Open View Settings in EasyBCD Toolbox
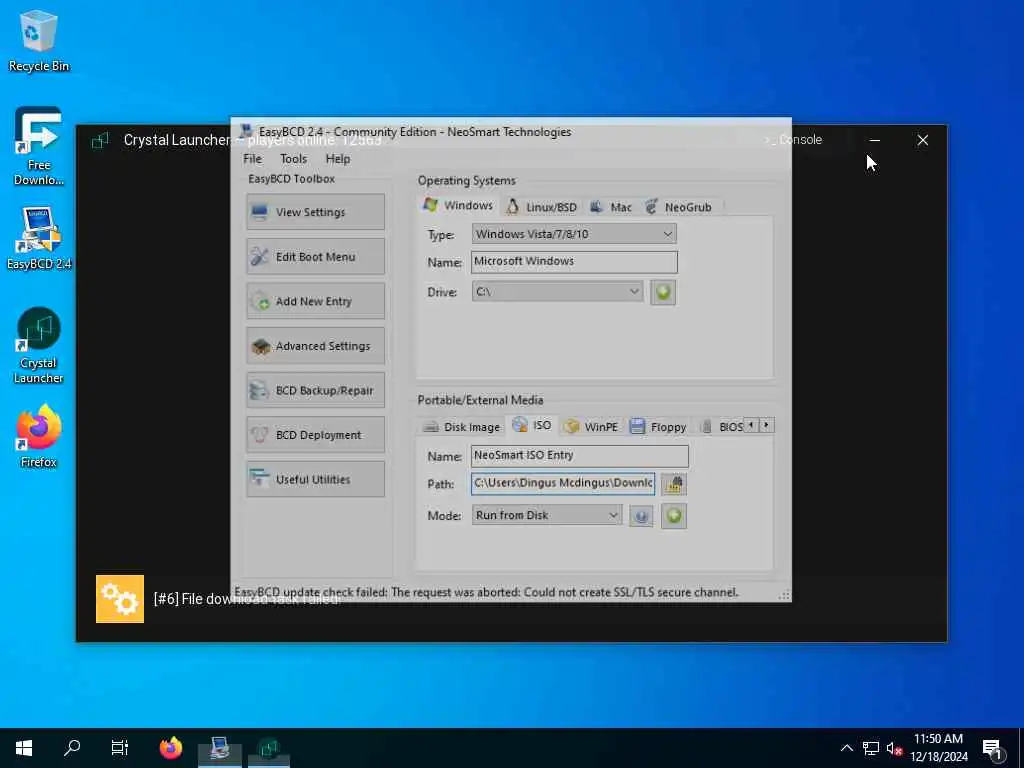1024x768 pixels. click(315, 212)
